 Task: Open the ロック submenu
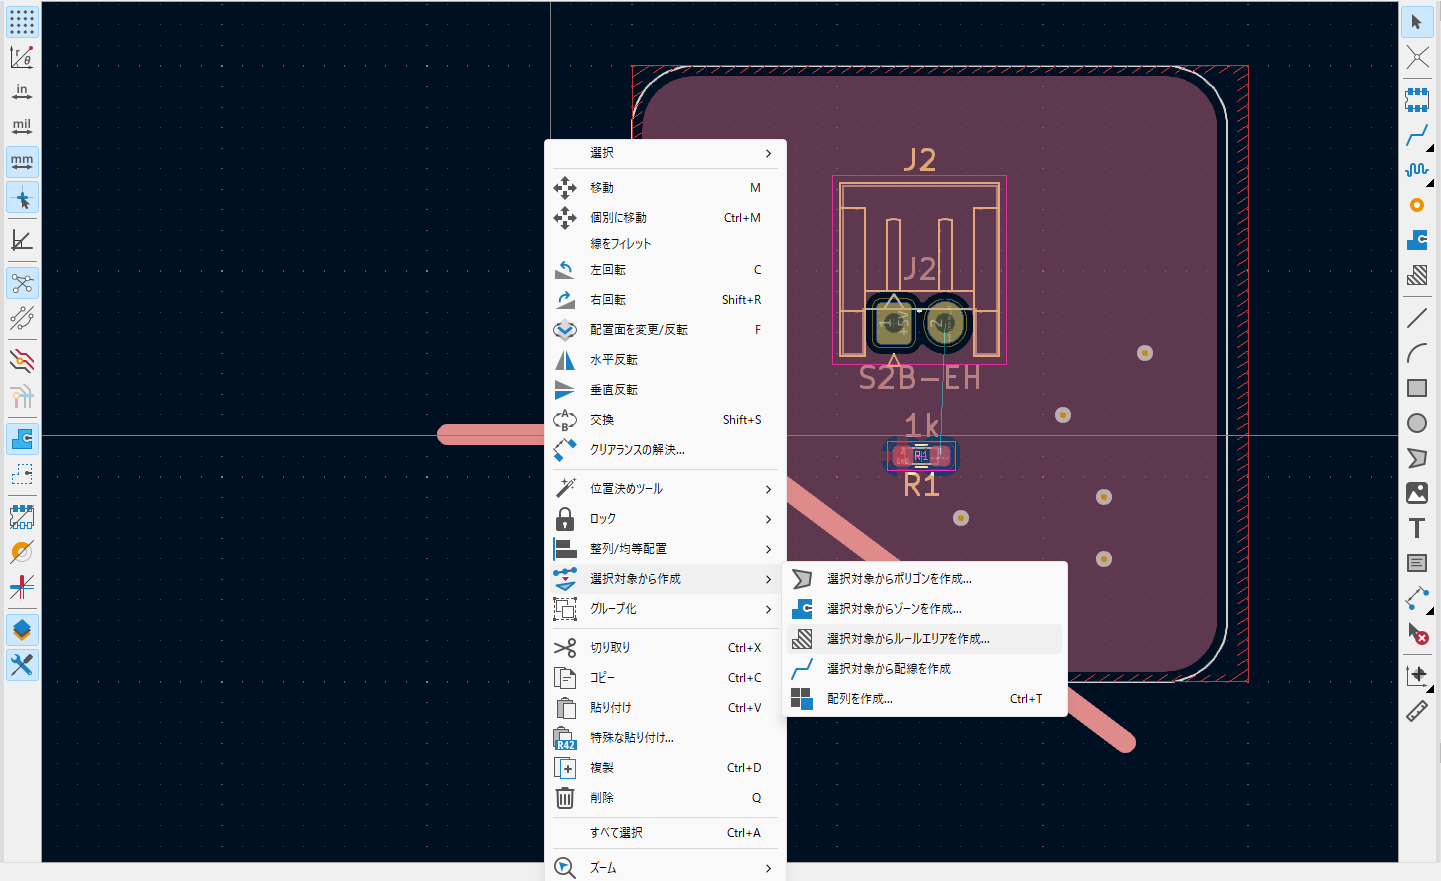[665, 519]
